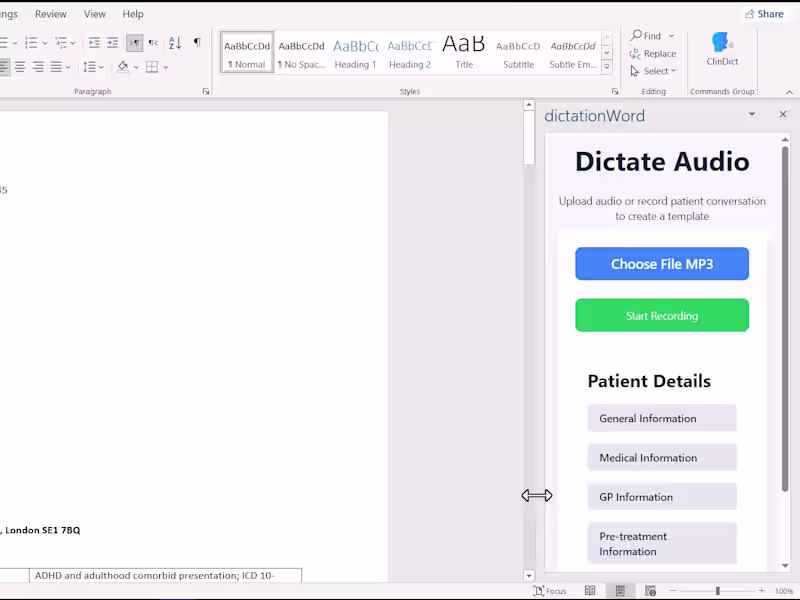Image resolution: width=800 pixels, height=600 pixels.
Task: Open Find dropdown arrow
Action: (671, 36)
